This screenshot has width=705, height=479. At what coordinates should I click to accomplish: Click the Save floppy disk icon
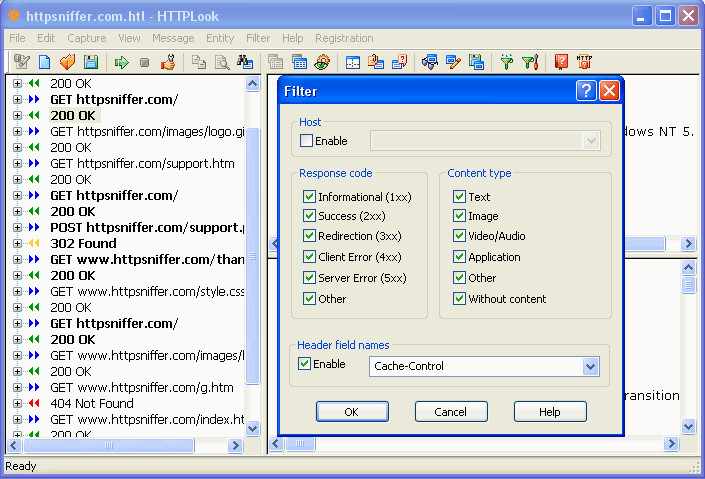tap(91, 62)
